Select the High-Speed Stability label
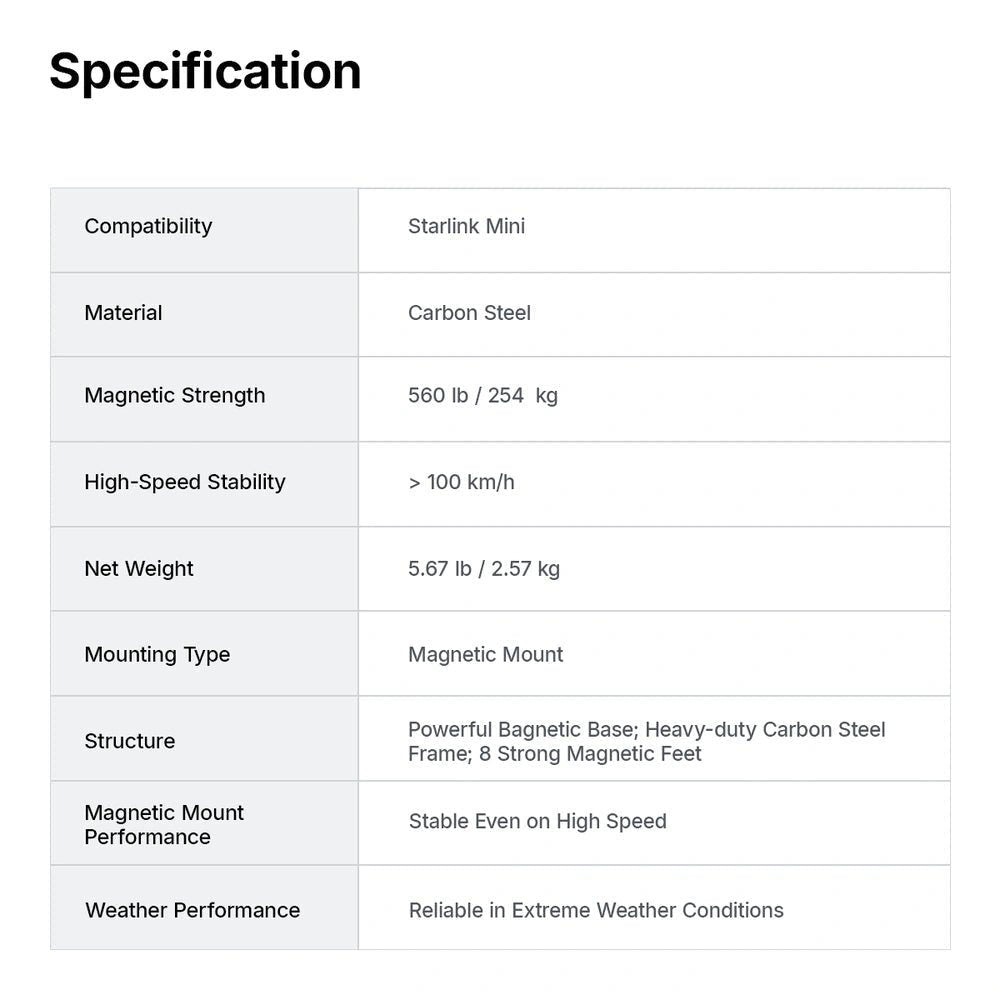This screenshot has height=1000, width=1000. pos(185,482)
